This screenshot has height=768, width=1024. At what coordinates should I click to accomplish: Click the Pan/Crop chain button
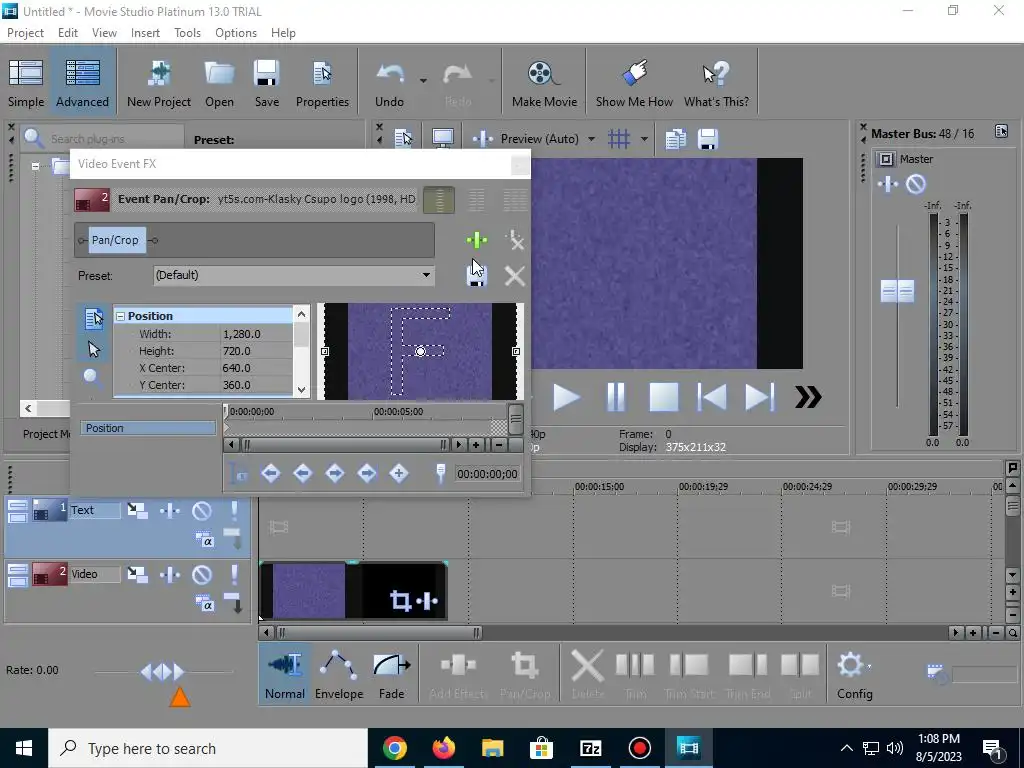(x=115, y=240)
